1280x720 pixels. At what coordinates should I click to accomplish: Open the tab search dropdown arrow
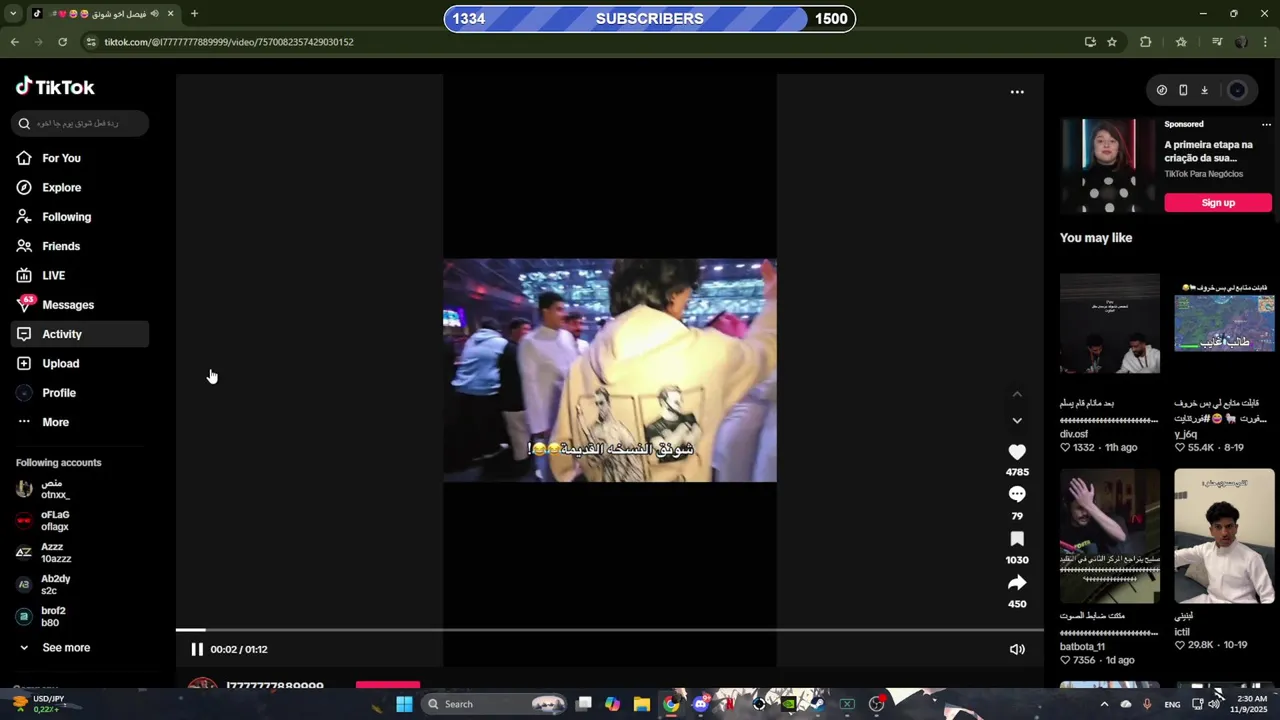click(x=13, y=14)
